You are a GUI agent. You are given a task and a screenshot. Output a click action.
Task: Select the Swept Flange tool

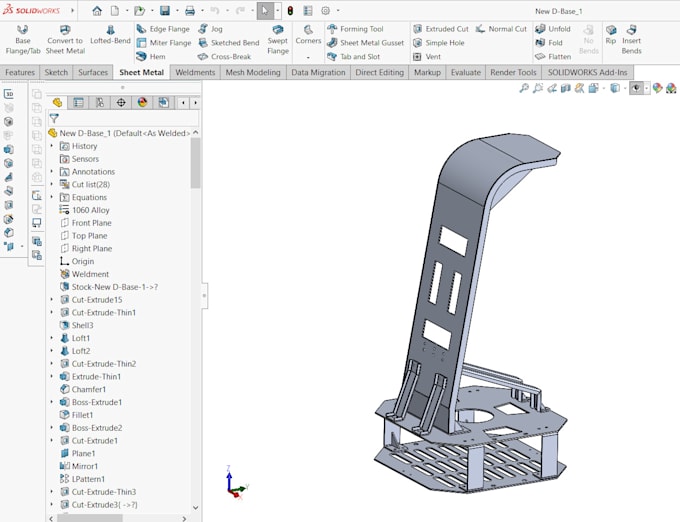278,39
